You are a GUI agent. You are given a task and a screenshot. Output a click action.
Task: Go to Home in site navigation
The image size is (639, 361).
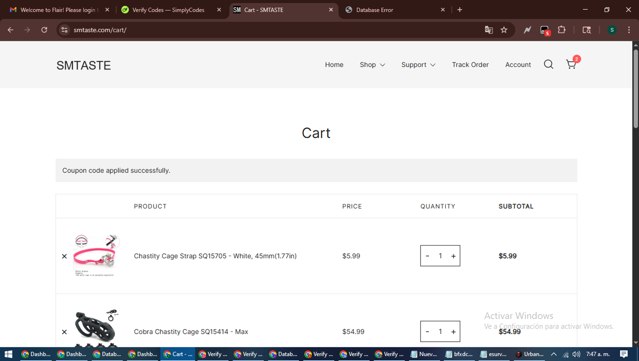[x=334, y=64]
